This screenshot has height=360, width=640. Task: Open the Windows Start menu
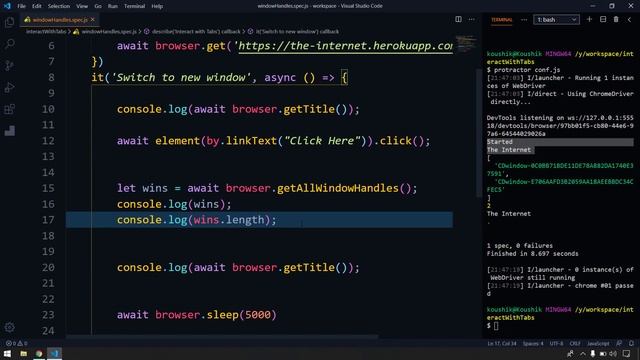click(x=7, y=353)
